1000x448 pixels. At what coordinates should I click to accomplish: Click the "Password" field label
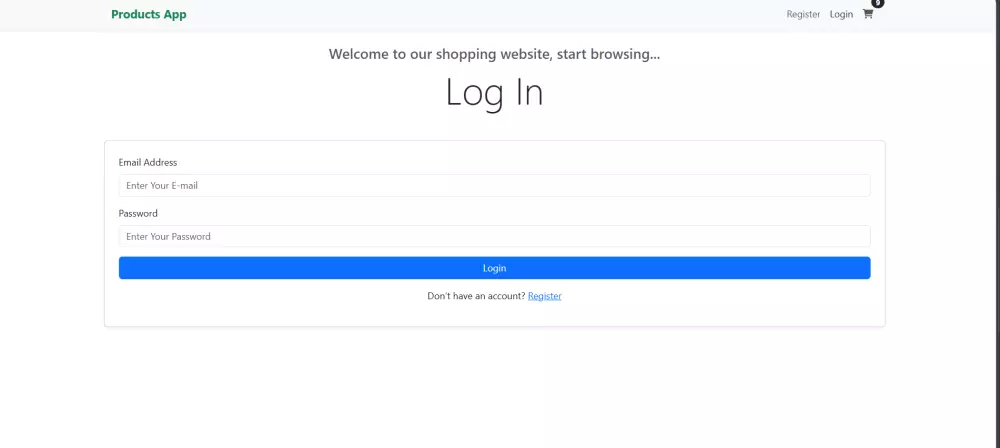pyautogui.click(x=138, y=213)
